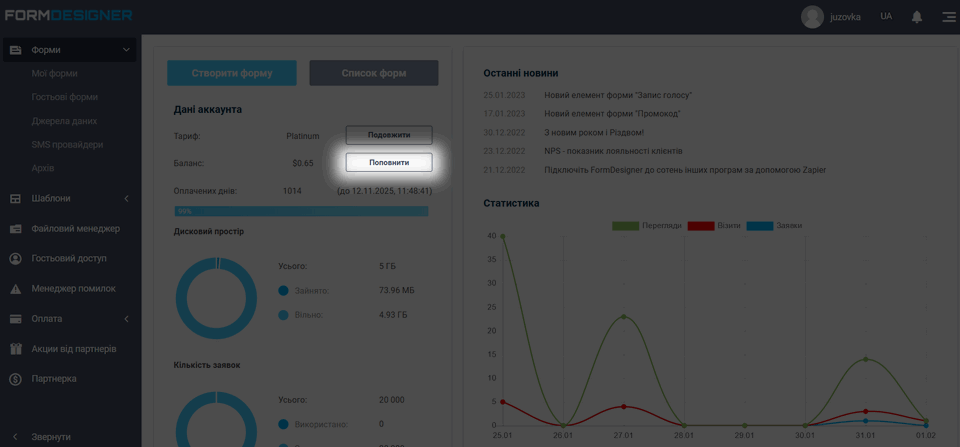The height and width of the screenshot is (447, 960).
Task: Open the hamburger menu icon
Action: [948, 17]
